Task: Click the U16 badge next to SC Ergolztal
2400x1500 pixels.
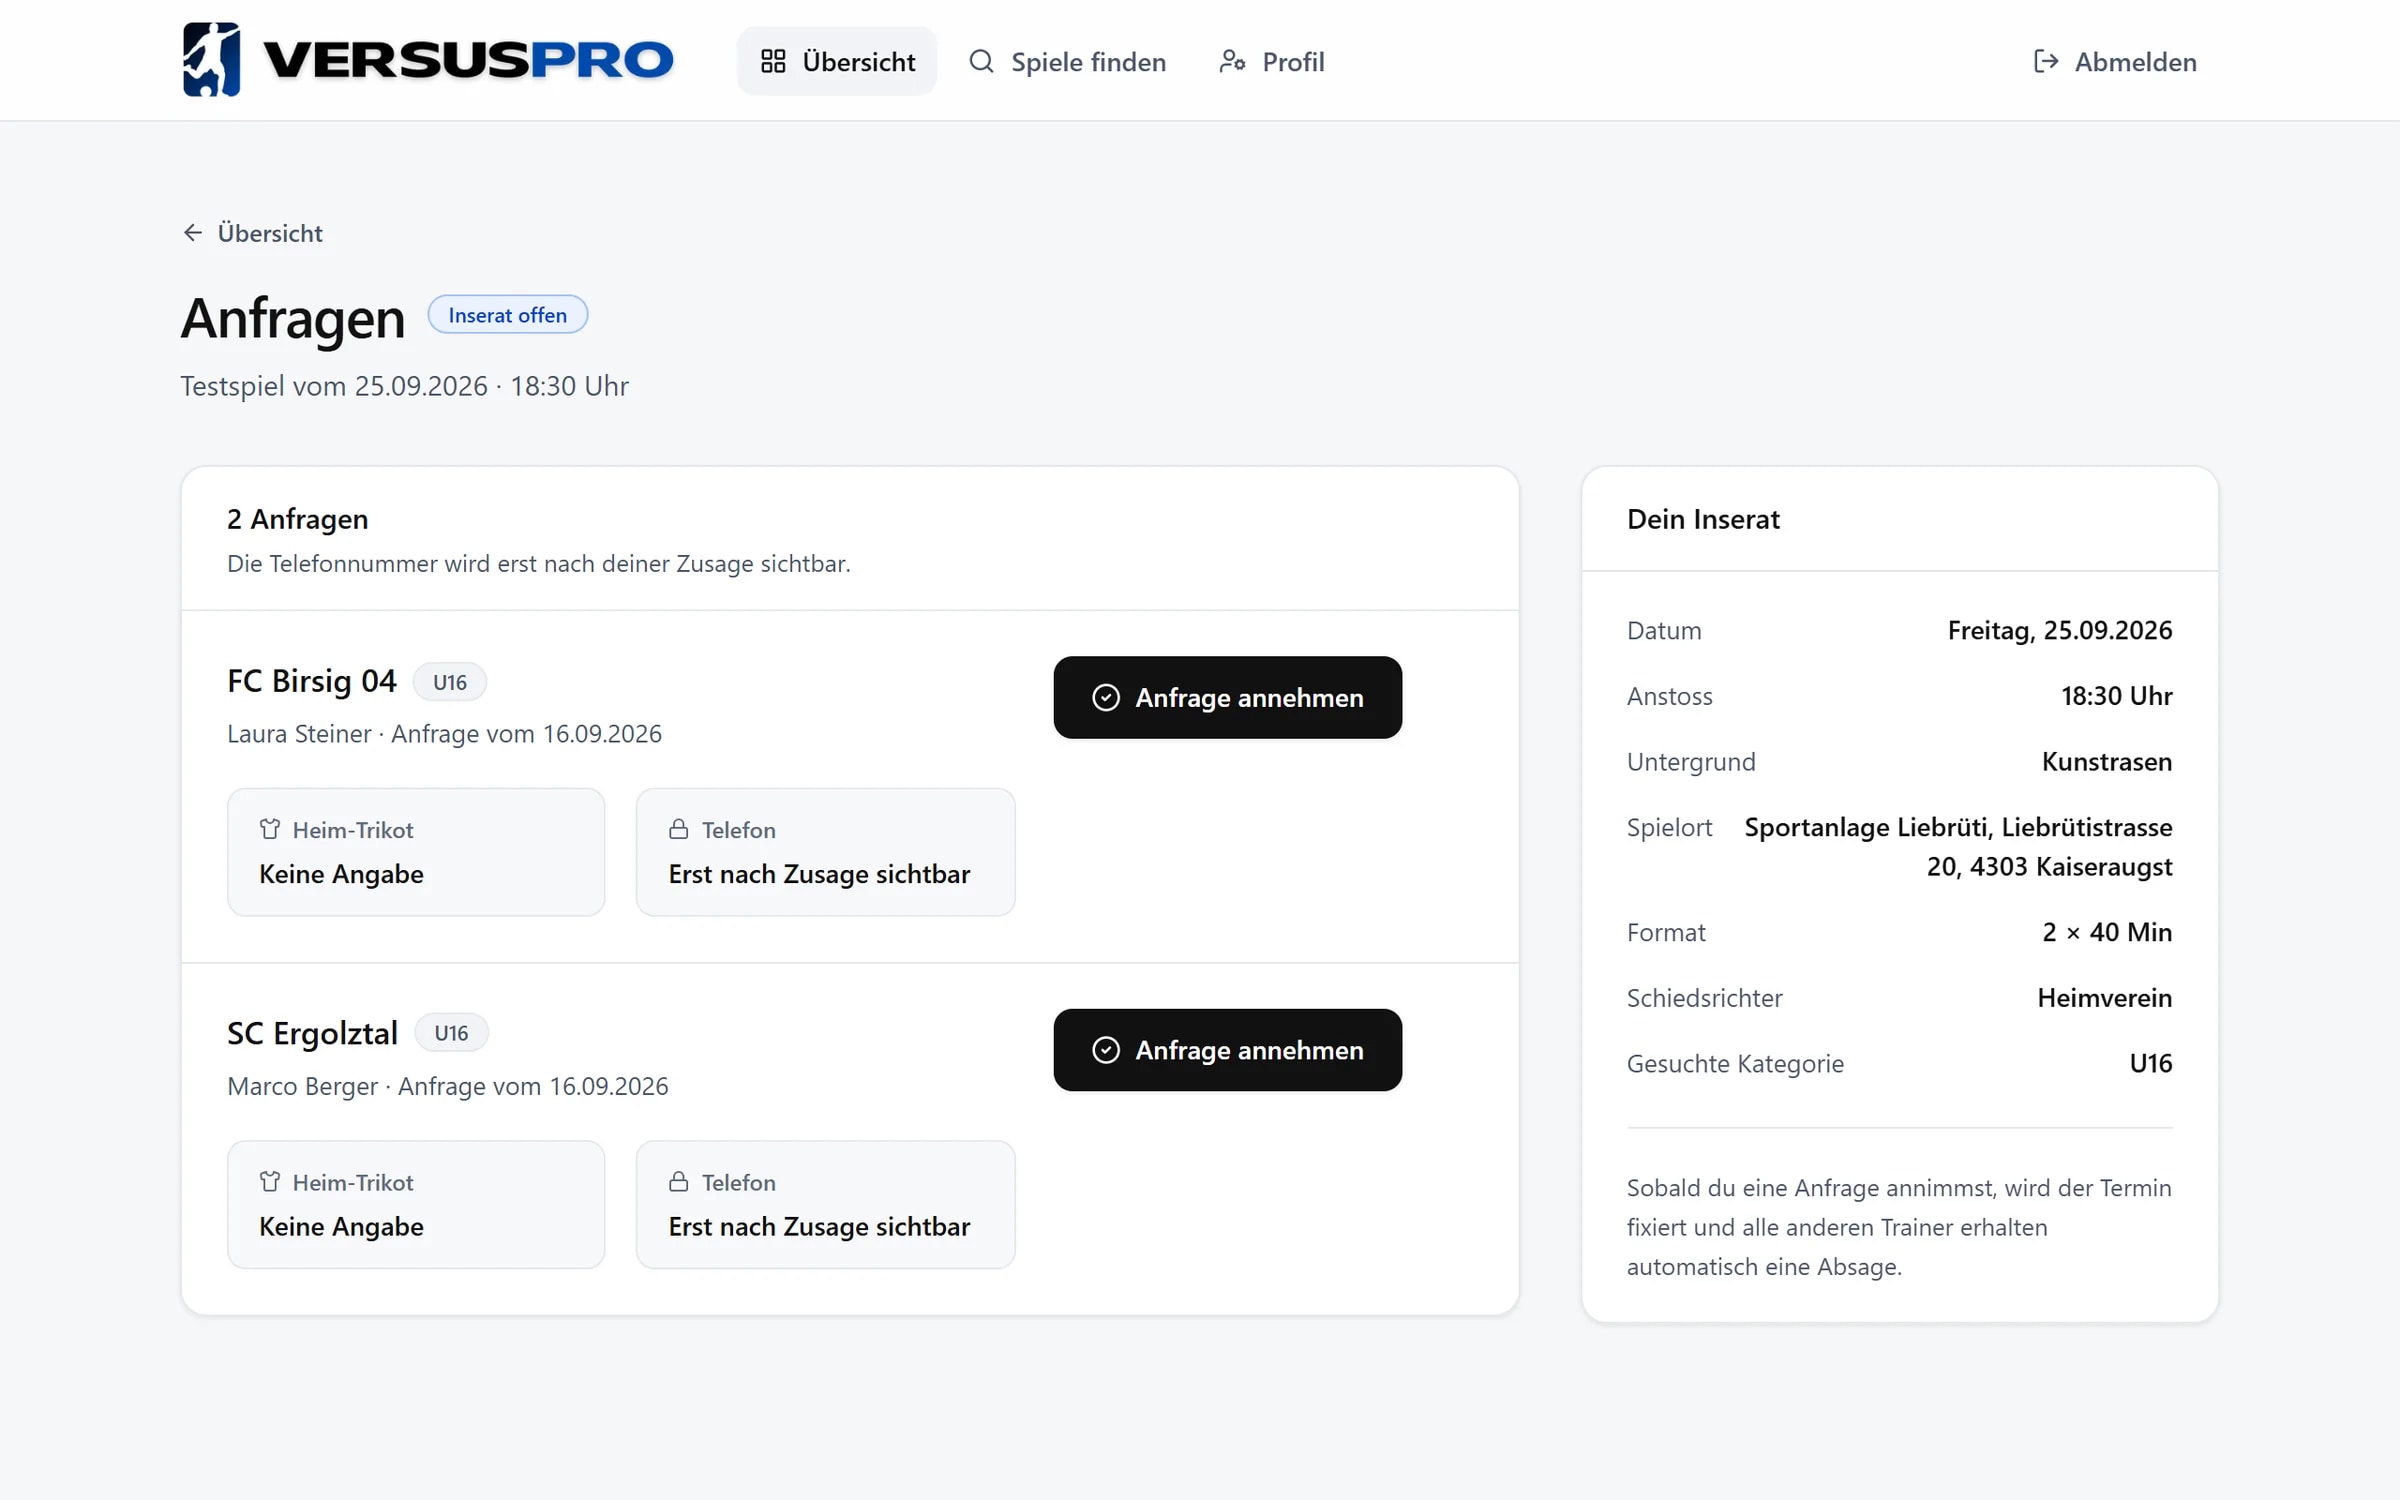Action: click(x=451, y=1033)
